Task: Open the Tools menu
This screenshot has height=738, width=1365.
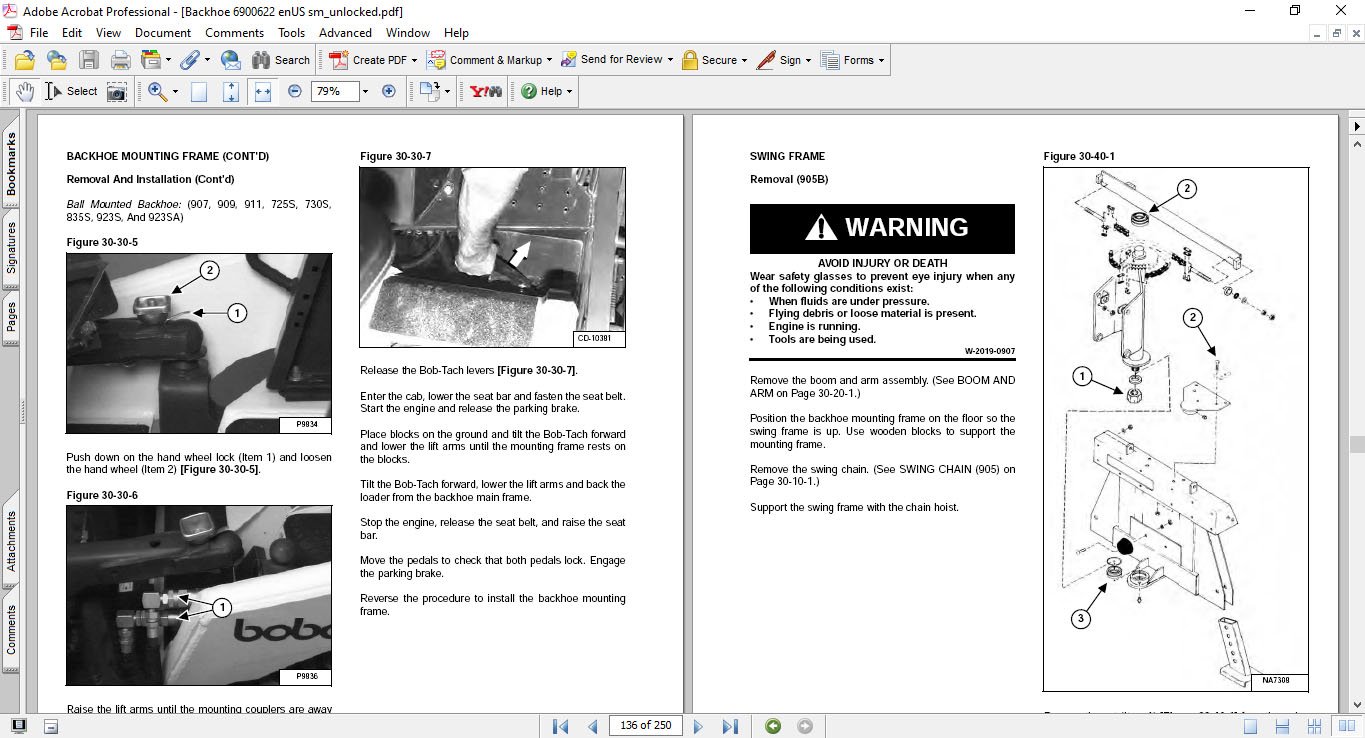Action: click(x=292, y=33)
